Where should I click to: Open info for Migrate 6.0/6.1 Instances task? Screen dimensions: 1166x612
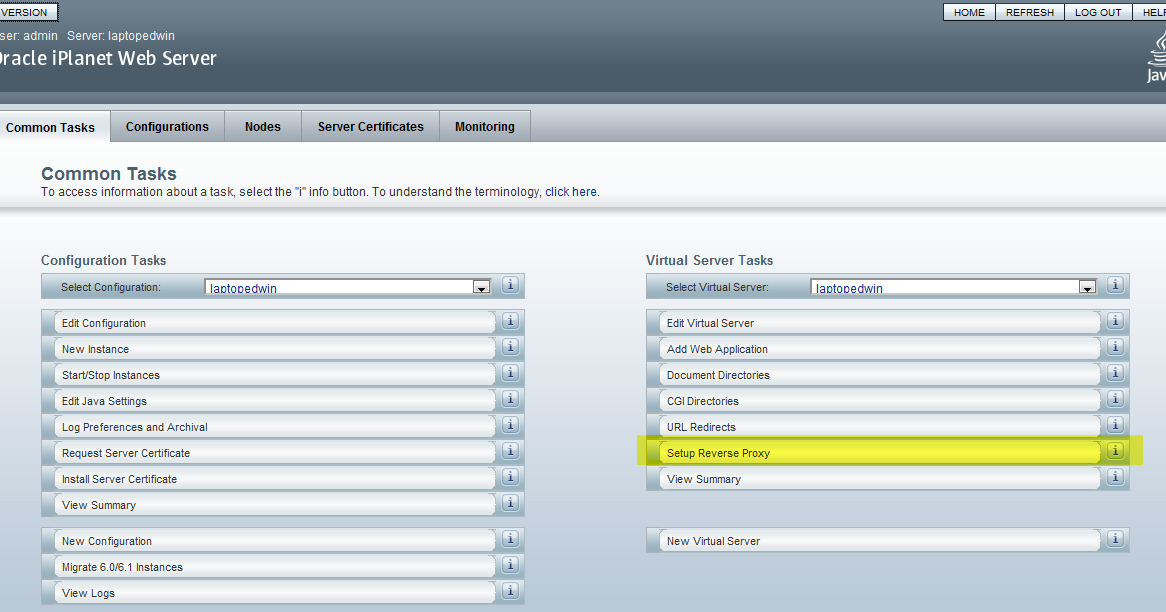510,564
